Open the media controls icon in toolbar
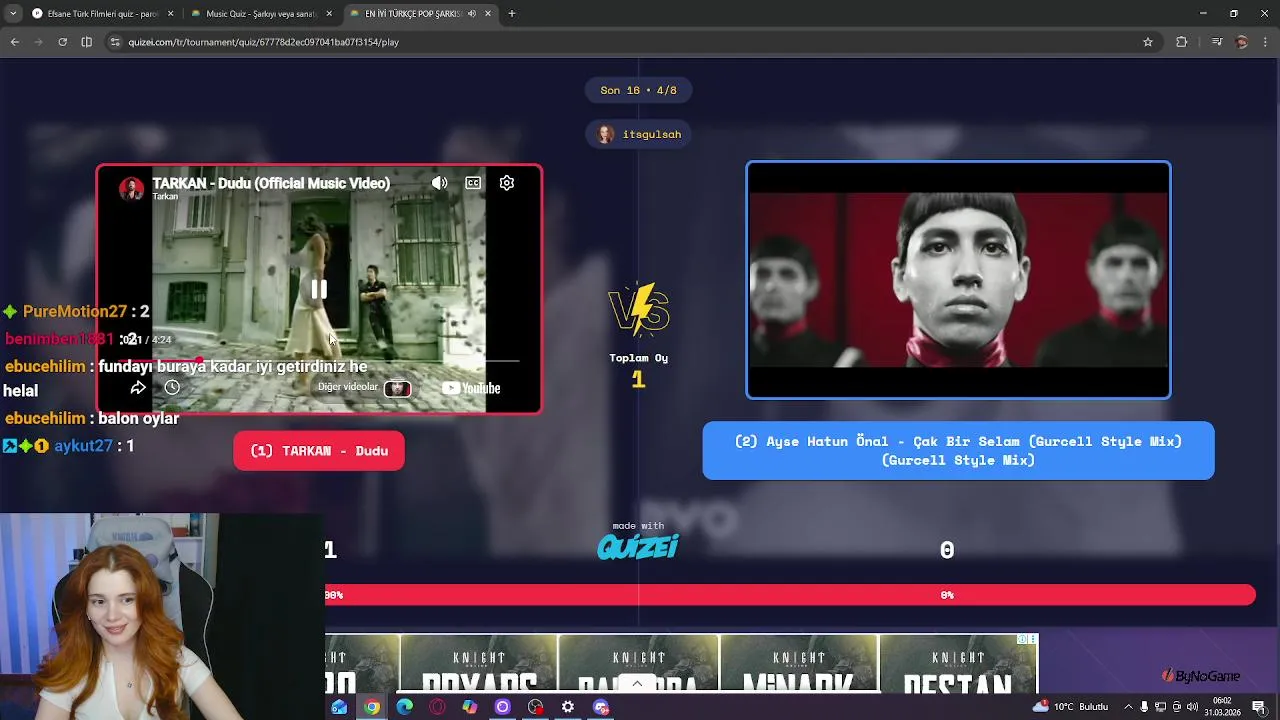The image size is (1280, 720). point(1216,42)
